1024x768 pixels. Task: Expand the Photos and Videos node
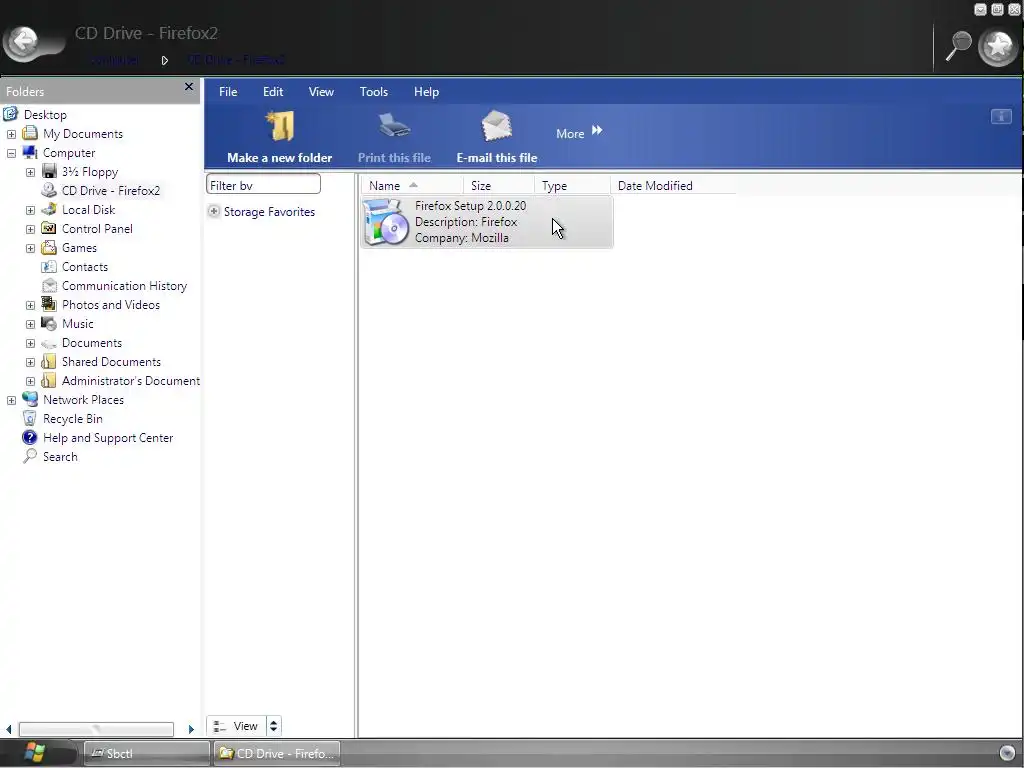pos(30,305)
